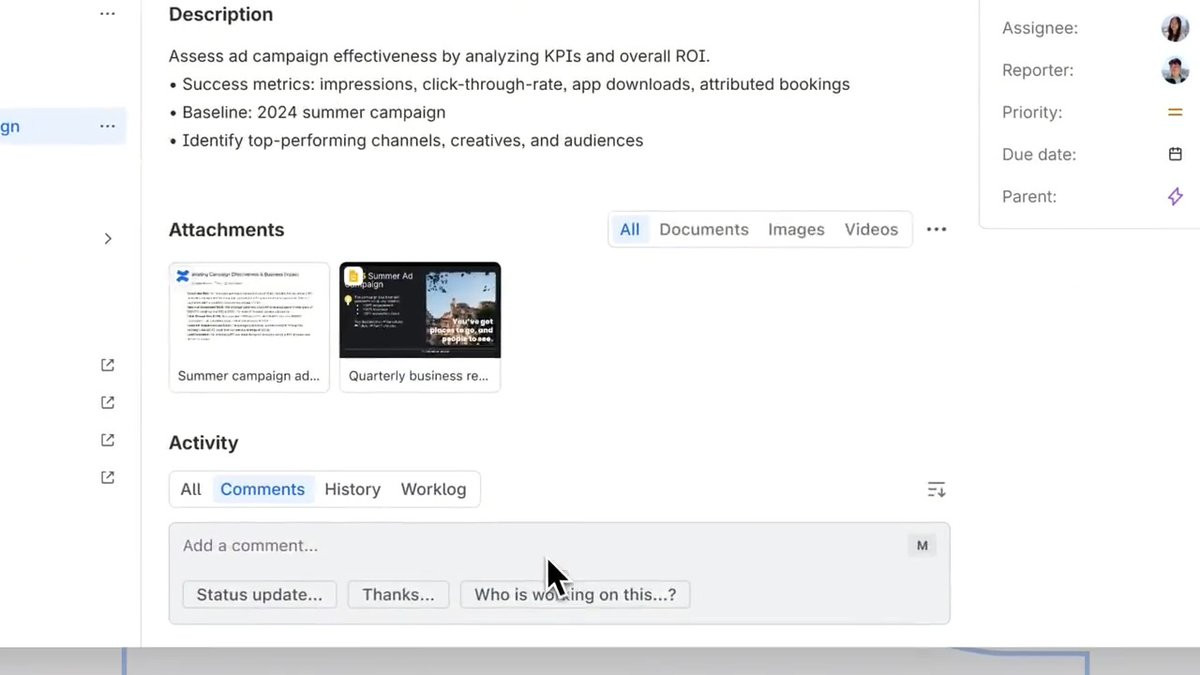Show All attachments filter
This screenshot has width=1200, height=675.
(630, 229)
